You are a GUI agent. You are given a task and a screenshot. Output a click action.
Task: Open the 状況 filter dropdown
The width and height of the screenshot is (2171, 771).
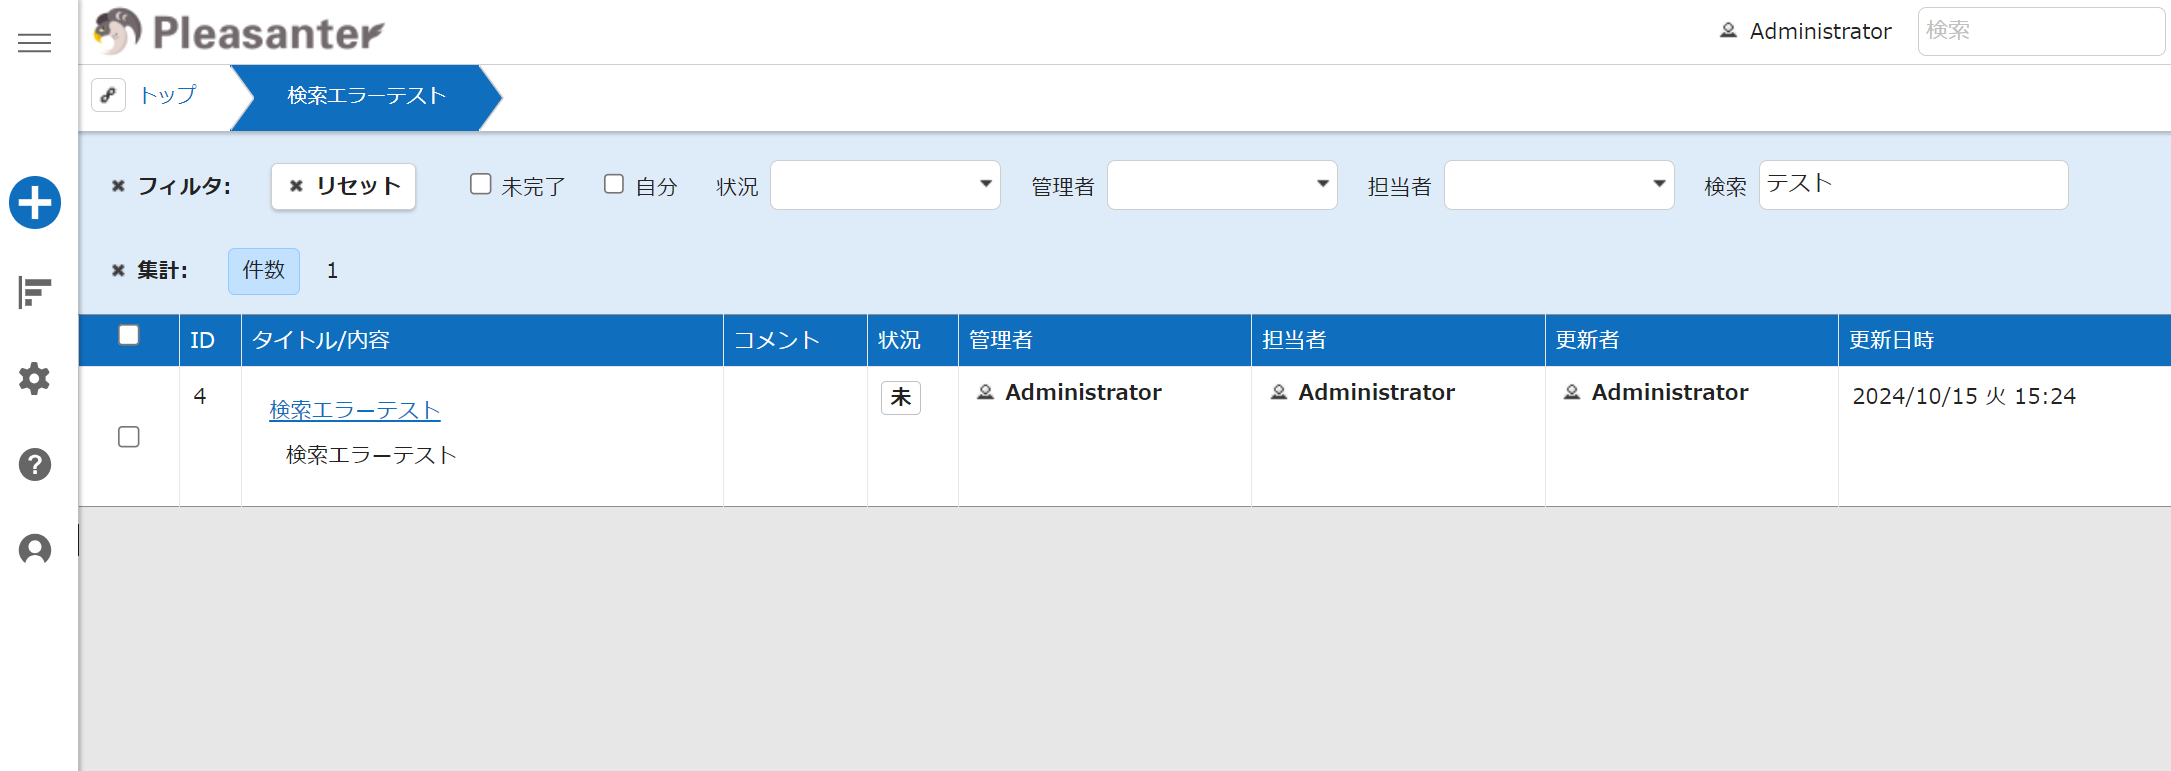click(885, 185)
